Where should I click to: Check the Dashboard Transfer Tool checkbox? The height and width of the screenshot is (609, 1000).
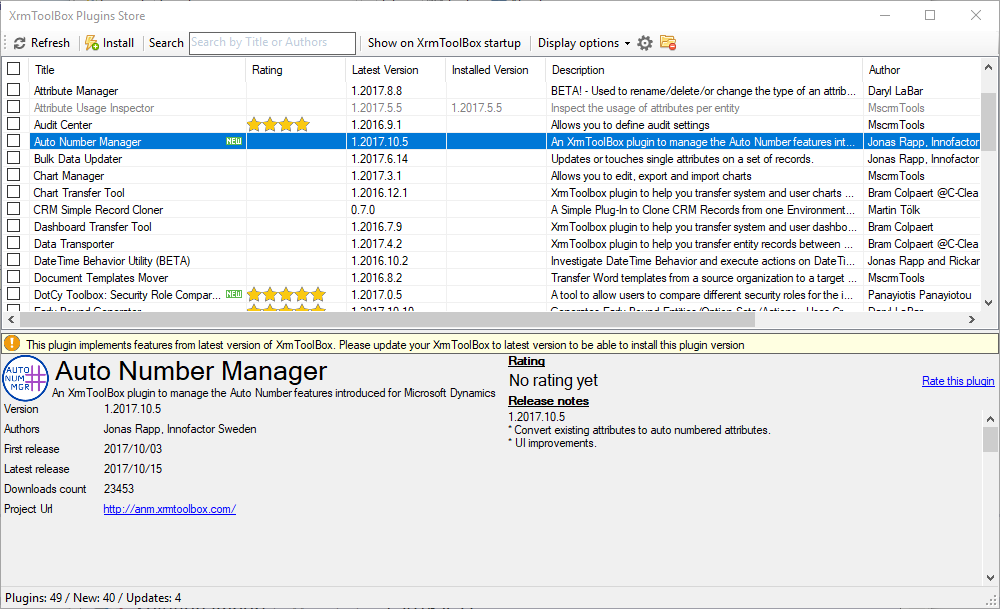(13, 226)
